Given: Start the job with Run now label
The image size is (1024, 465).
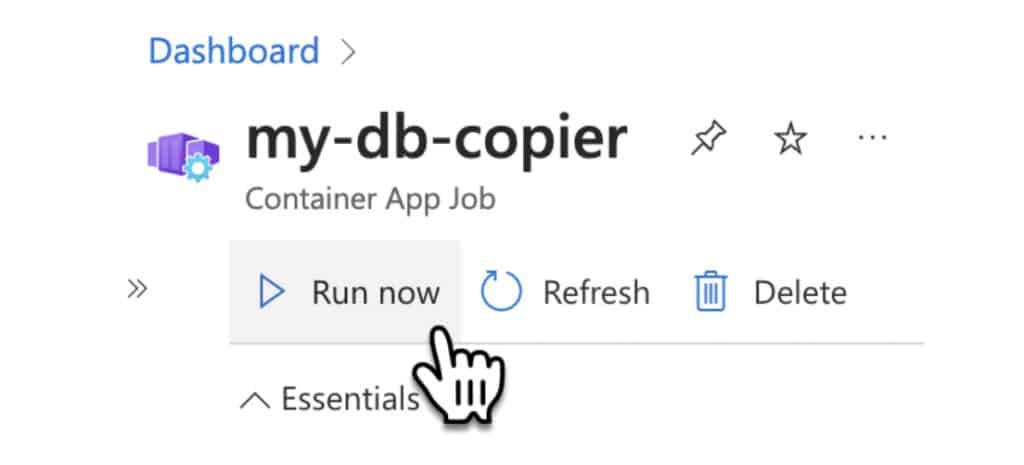Looking at the screenshot, I should pos(376,293).
